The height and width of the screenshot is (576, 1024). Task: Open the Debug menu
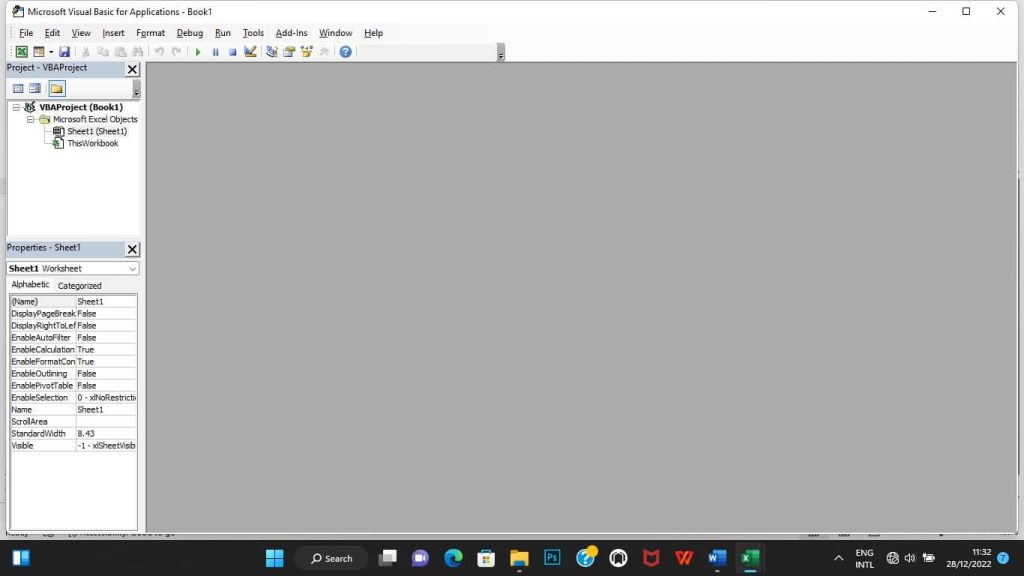(x=189, y=33)
